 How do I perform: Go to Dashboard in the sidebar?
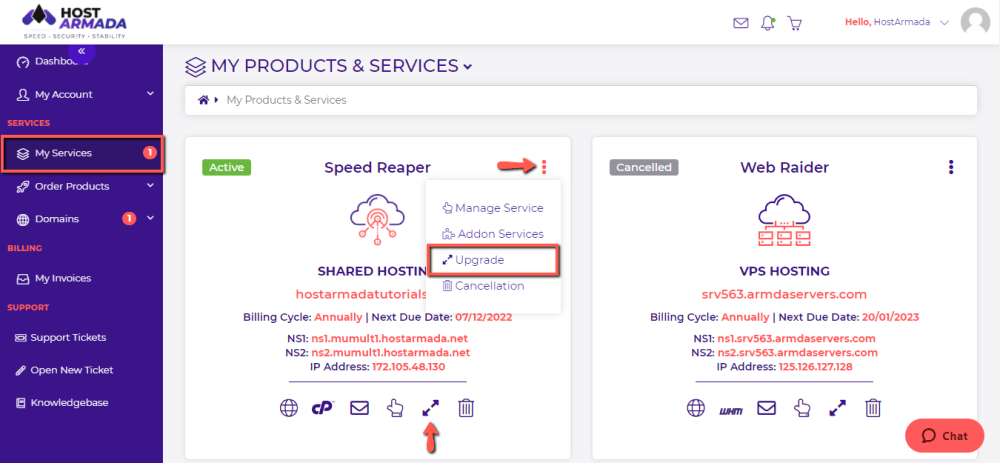tap(52, 62)
